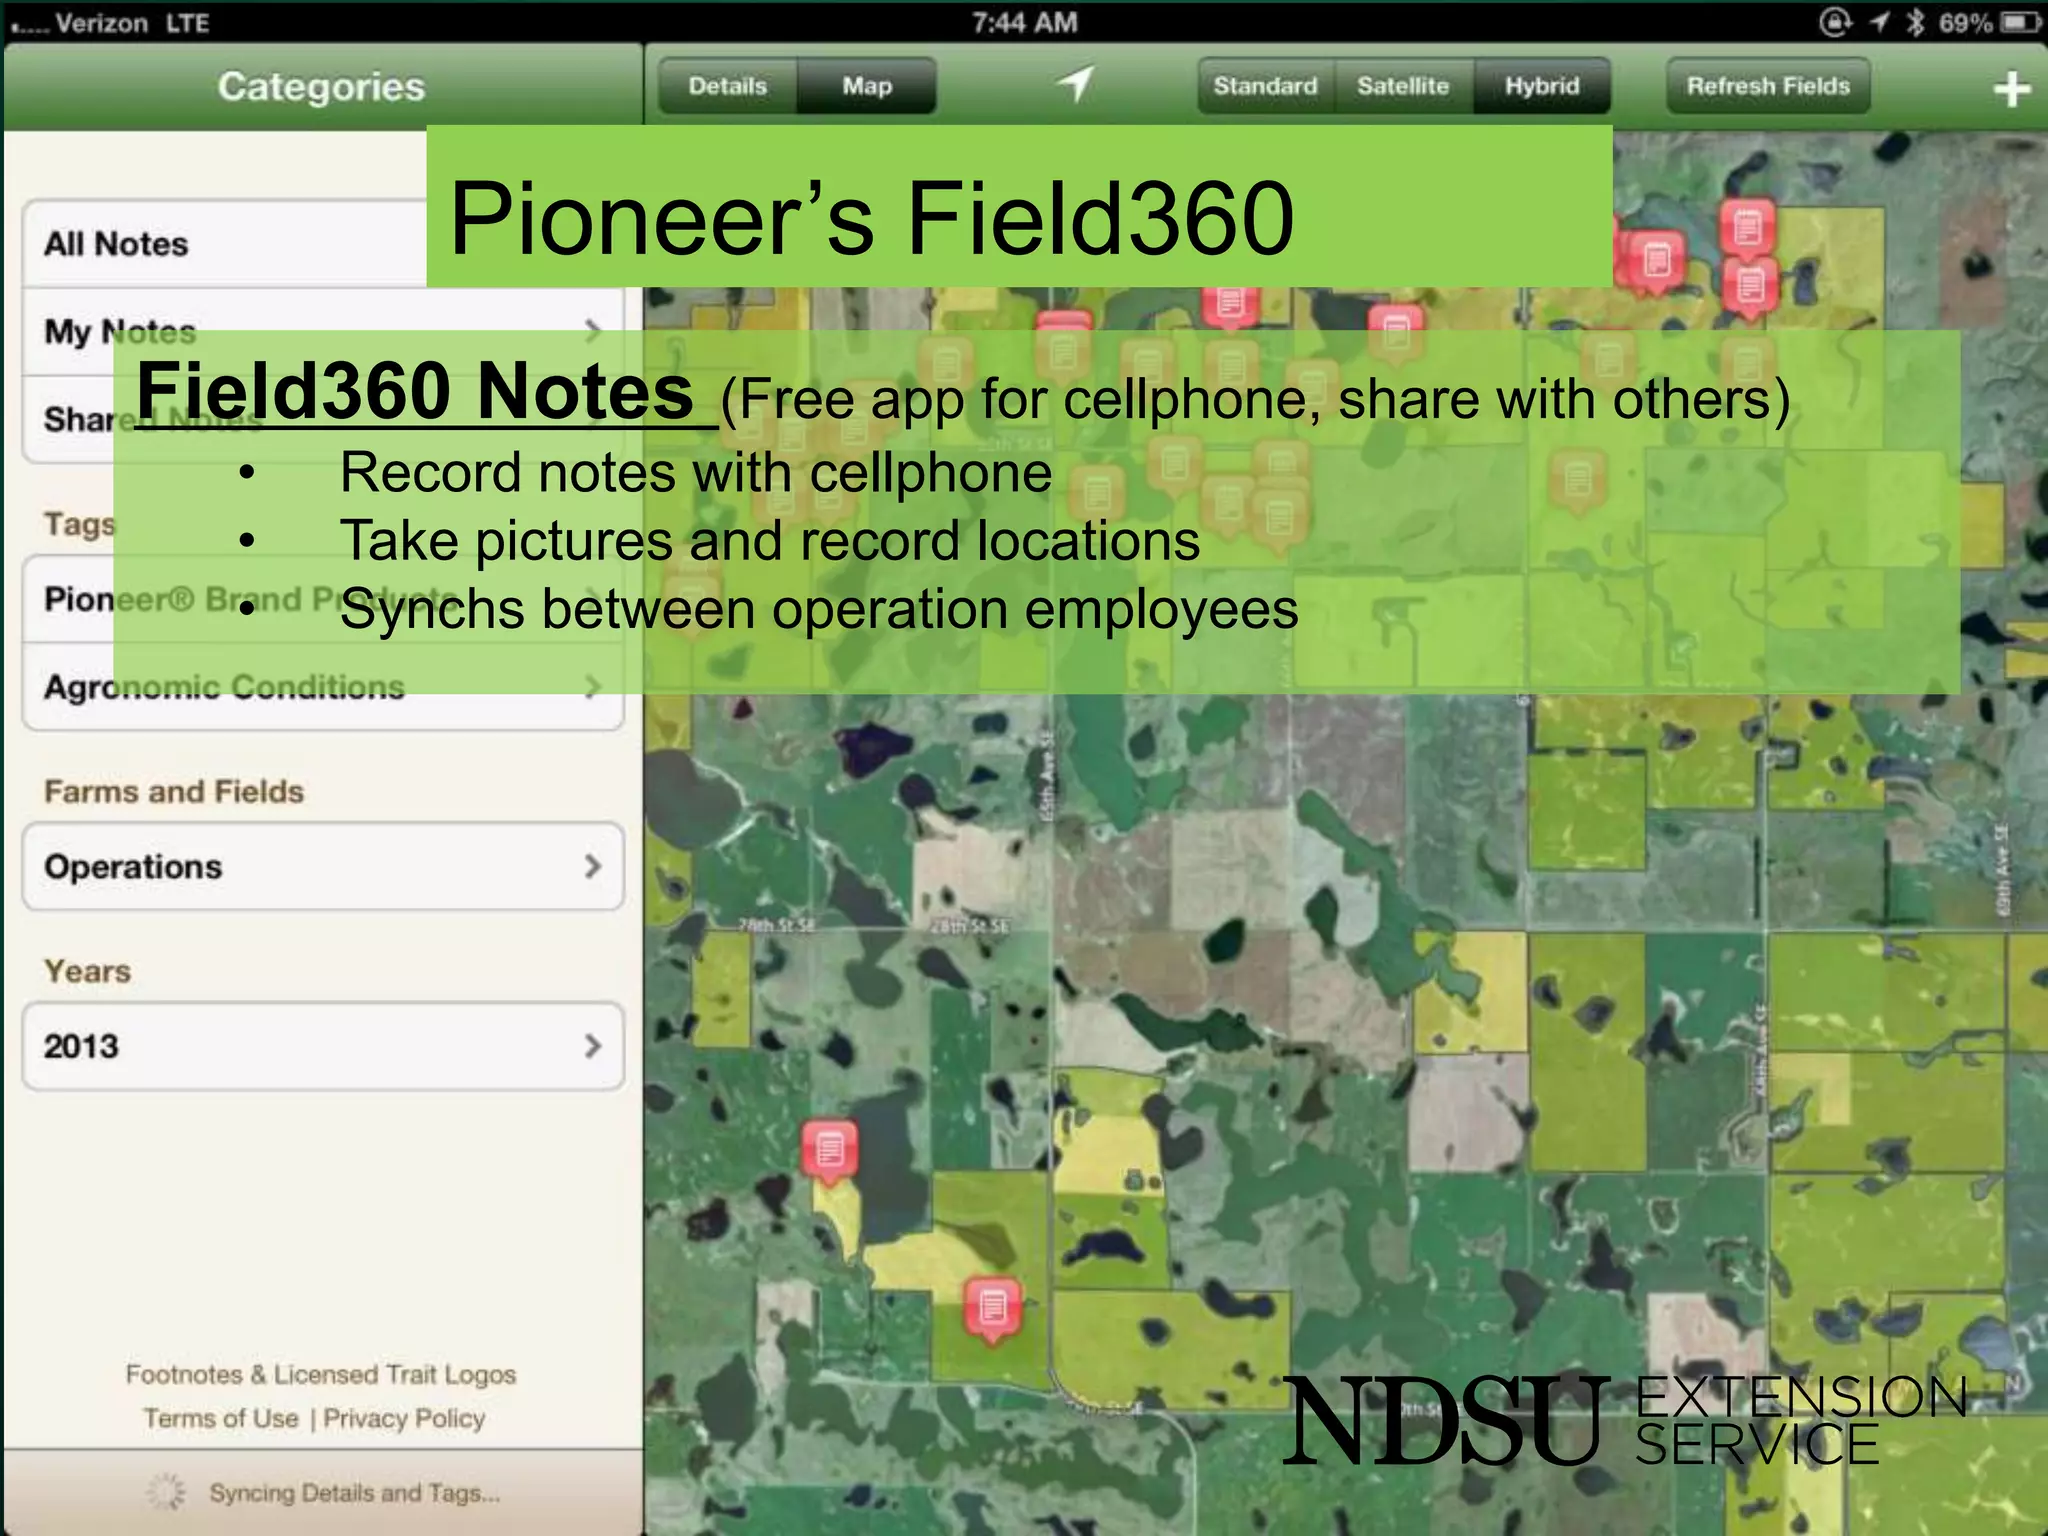Tap the Bluetooth status icon

tap(1914, 22)
